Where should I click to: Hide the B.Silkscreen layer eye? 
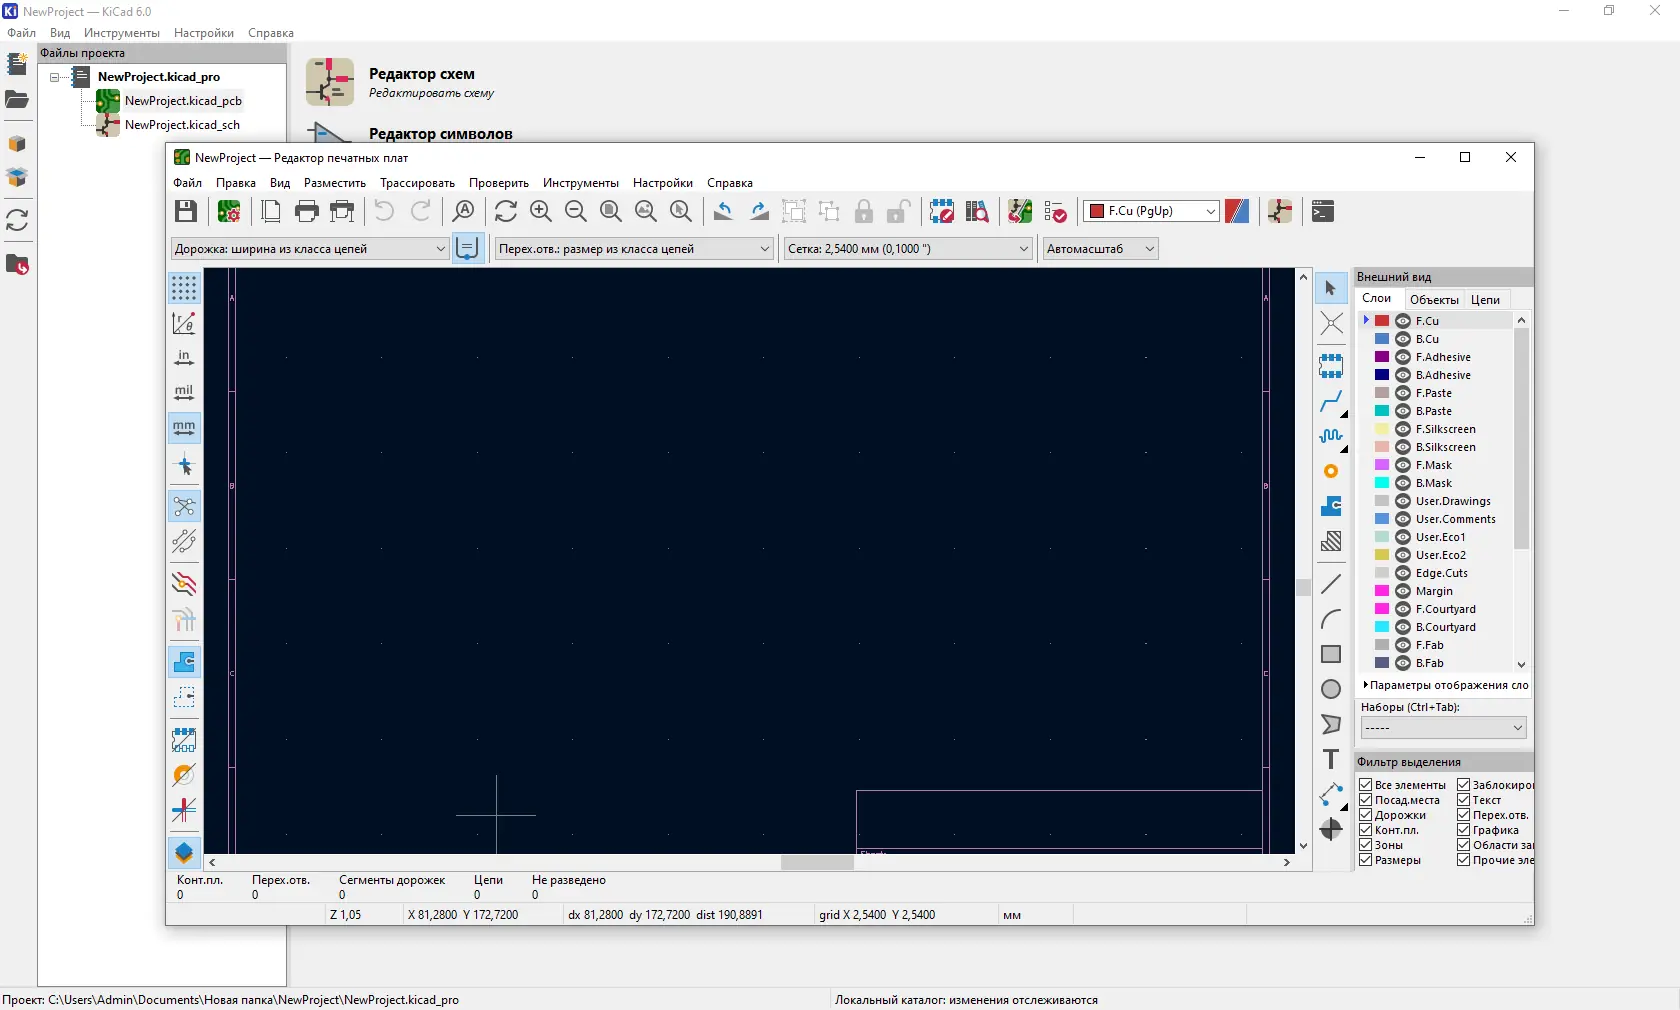pyautogui.click(x=1403, y=447)
